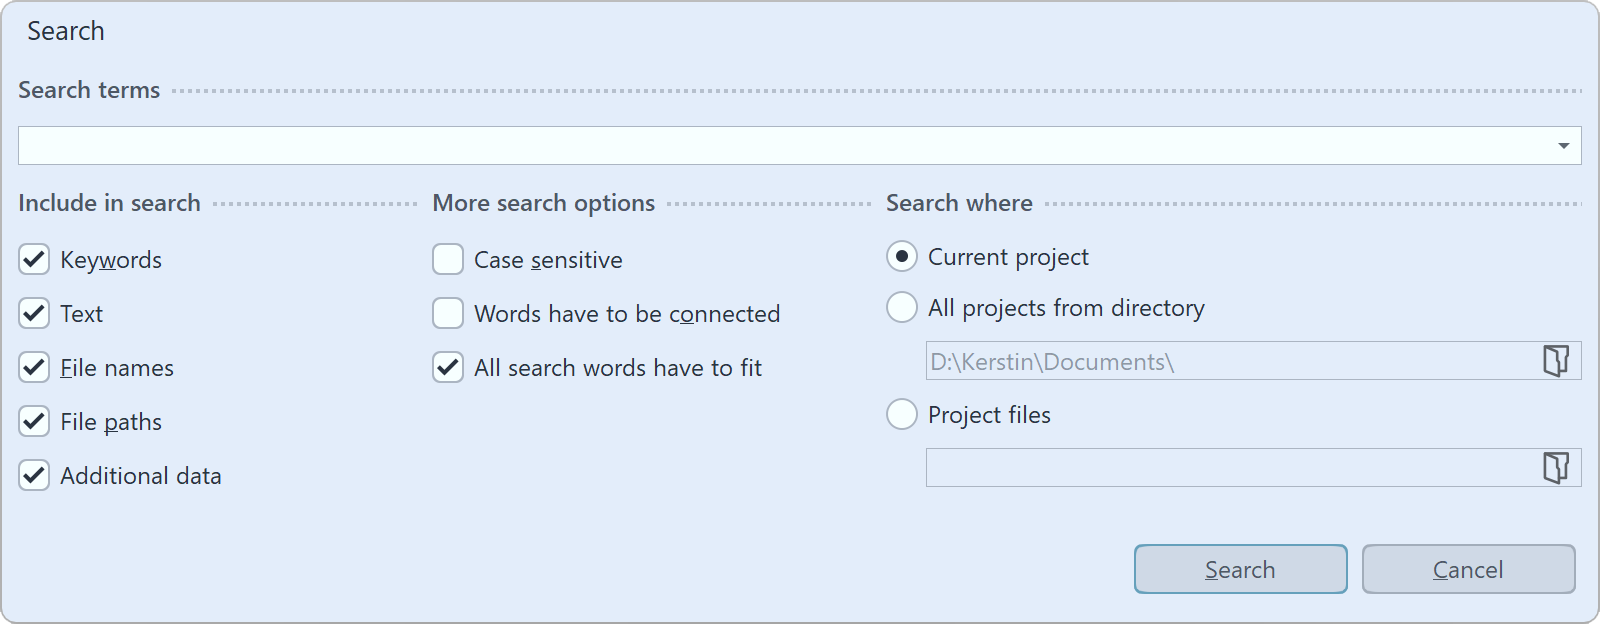Click the Search button

pos(1240,569)
